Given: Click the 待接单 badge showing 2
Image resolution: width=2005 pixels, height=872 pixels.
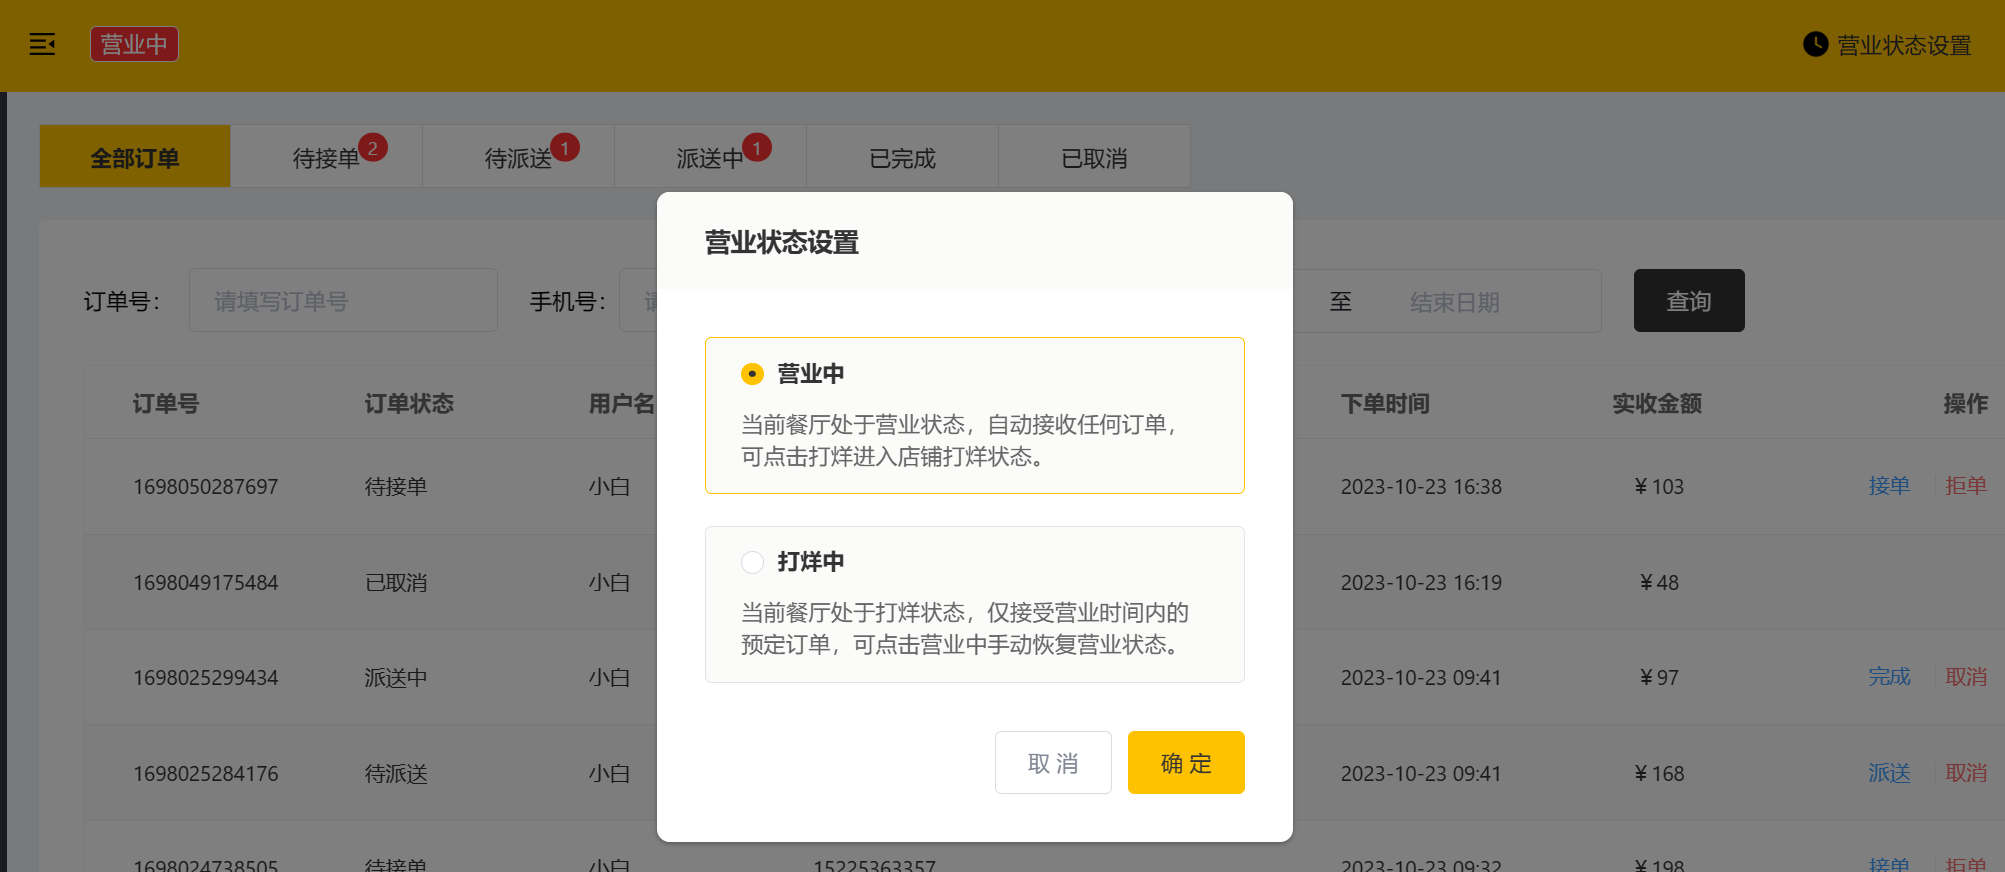Looking at the screenshot, I should pos(373,148).
